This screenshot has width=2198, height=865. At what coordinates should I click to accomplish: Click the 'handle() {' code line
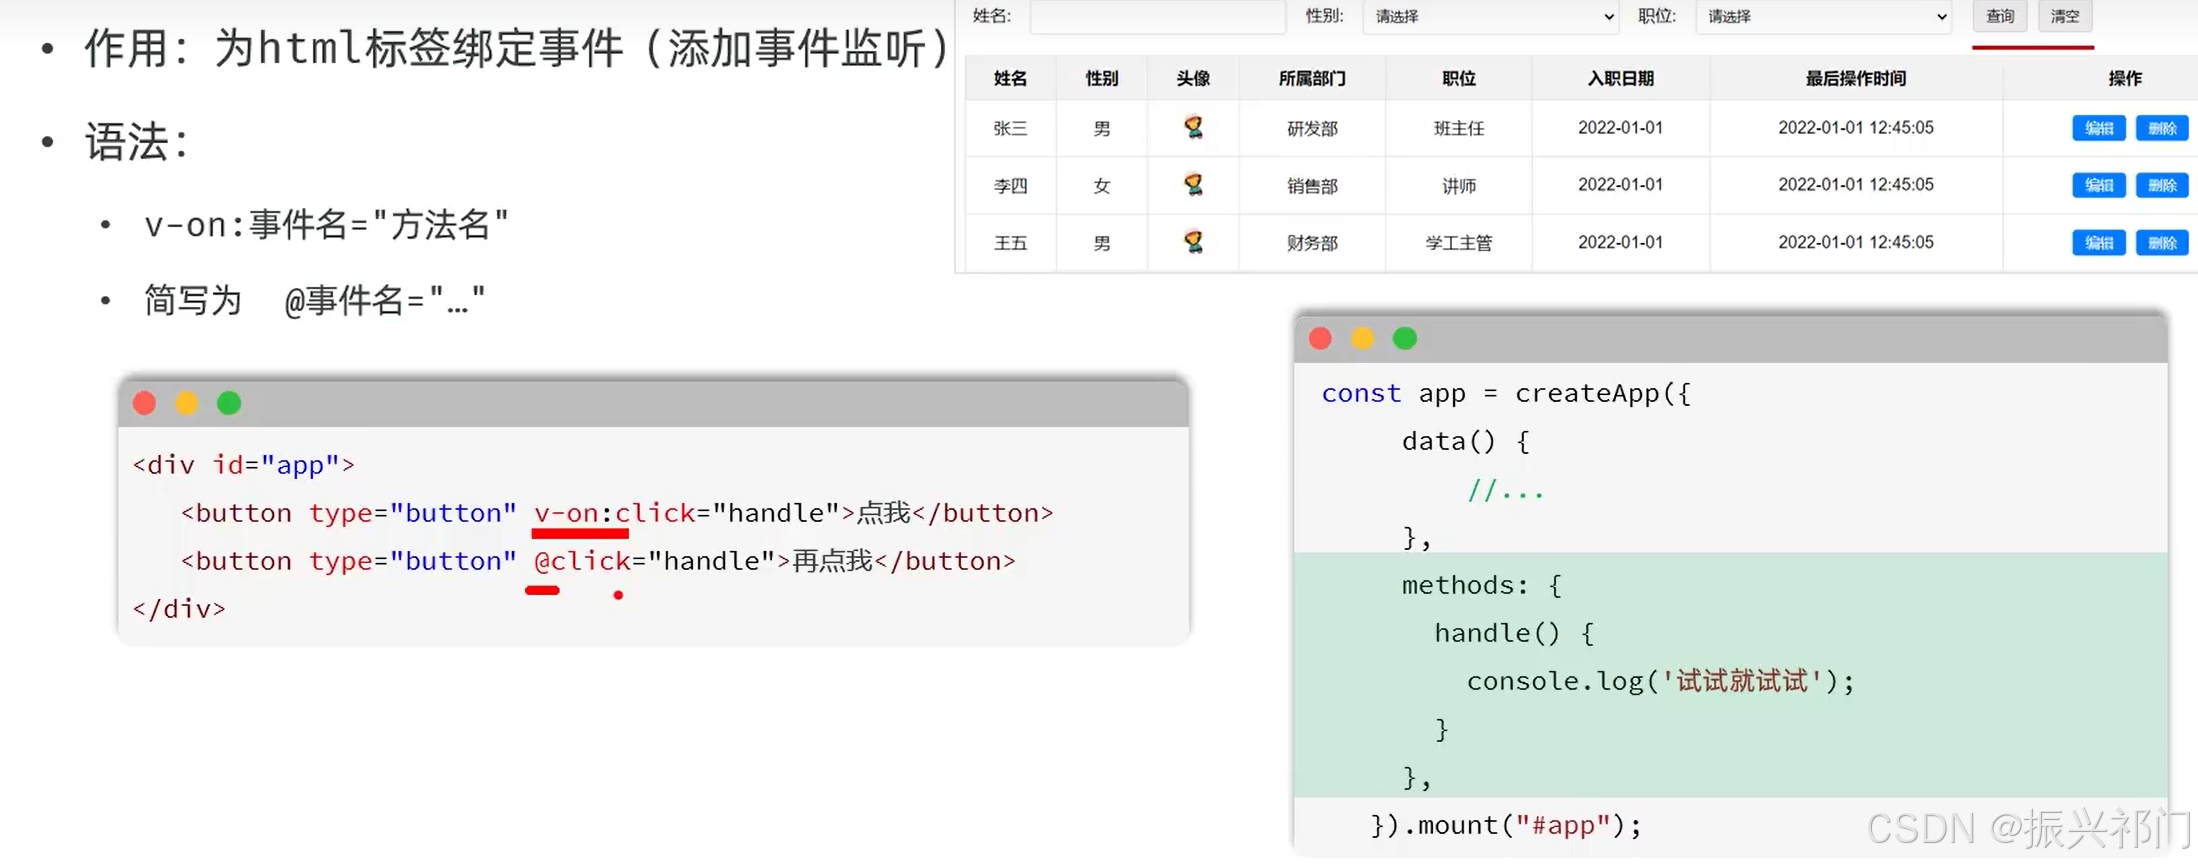click(x=1514, y=633)
